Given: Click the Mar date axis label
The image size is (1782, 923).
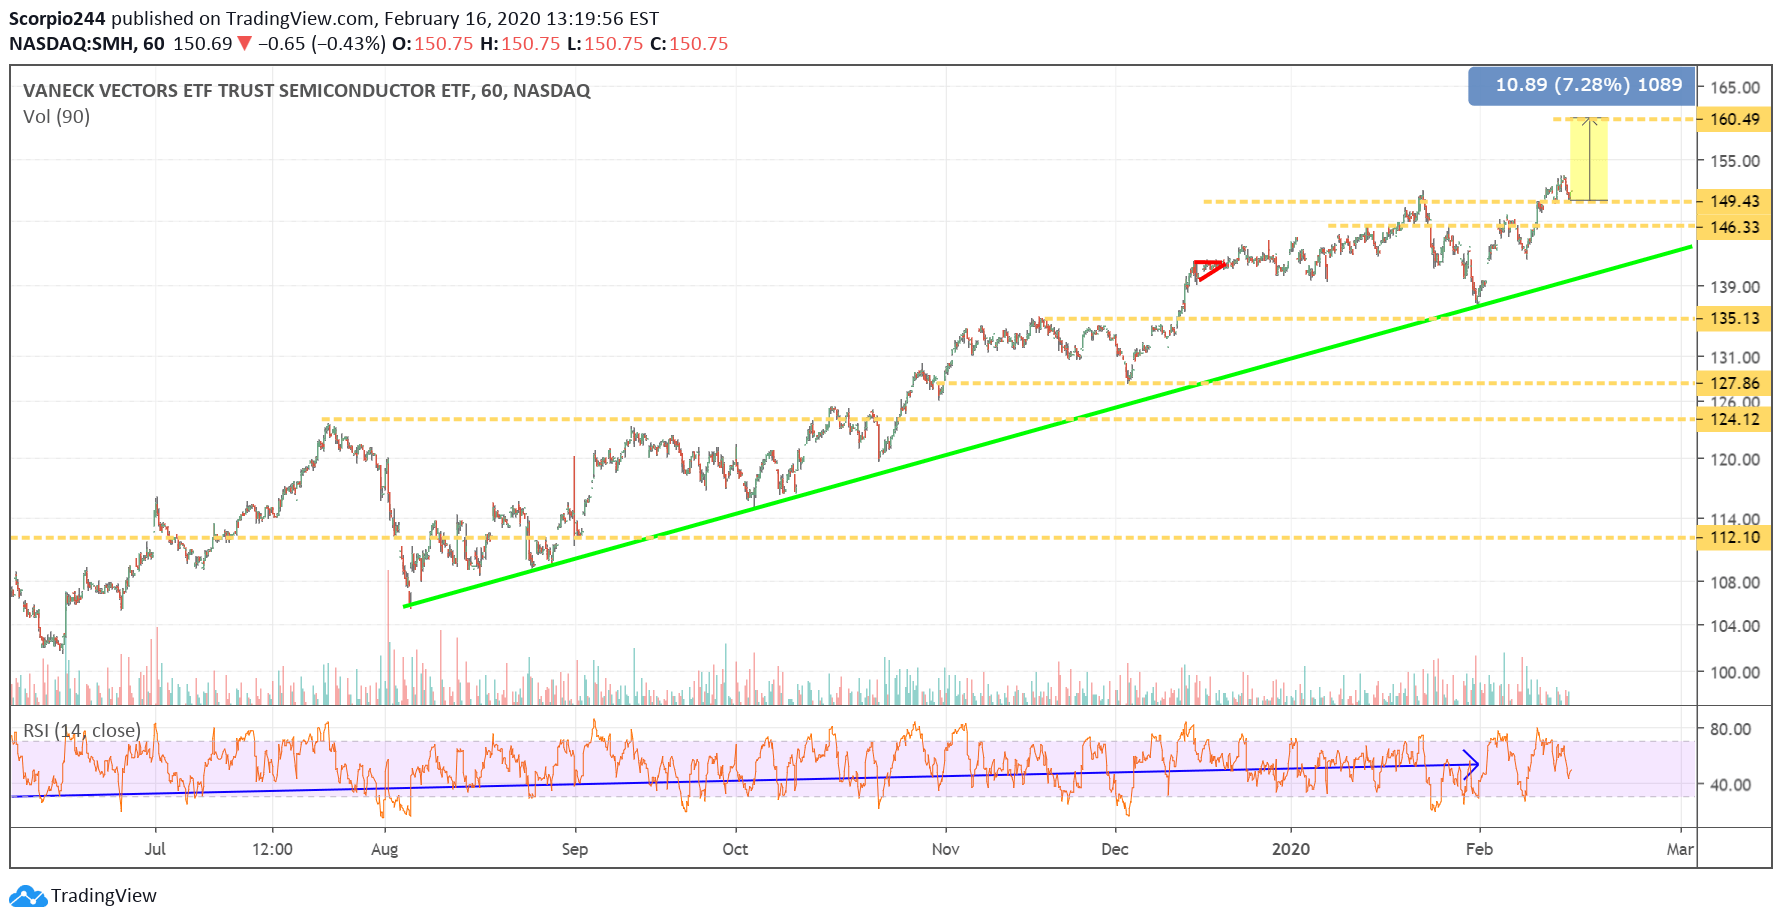Looking at the screenshot, I should pyautogui.click(x=1680, y=849).
